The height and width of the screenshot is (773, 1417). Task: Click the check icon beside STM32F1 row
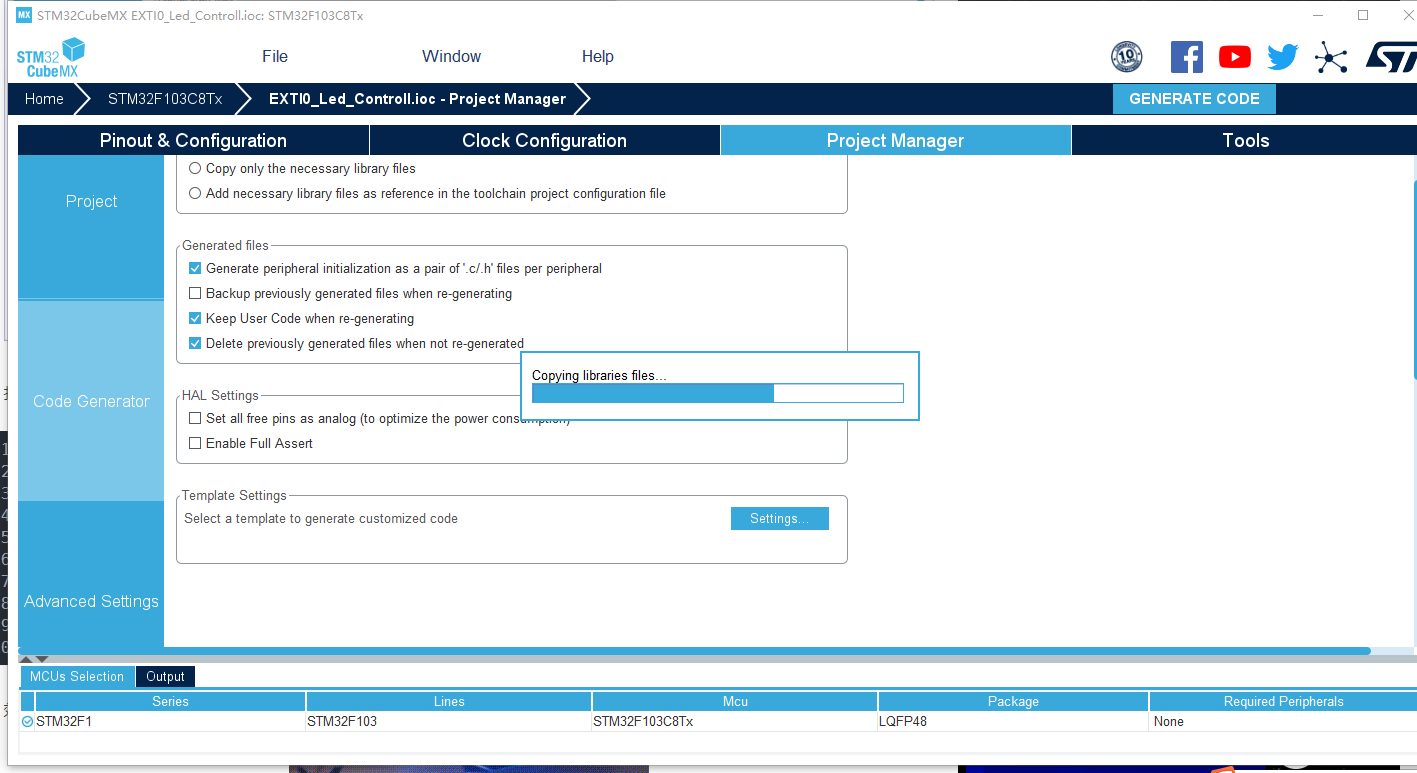27,721
